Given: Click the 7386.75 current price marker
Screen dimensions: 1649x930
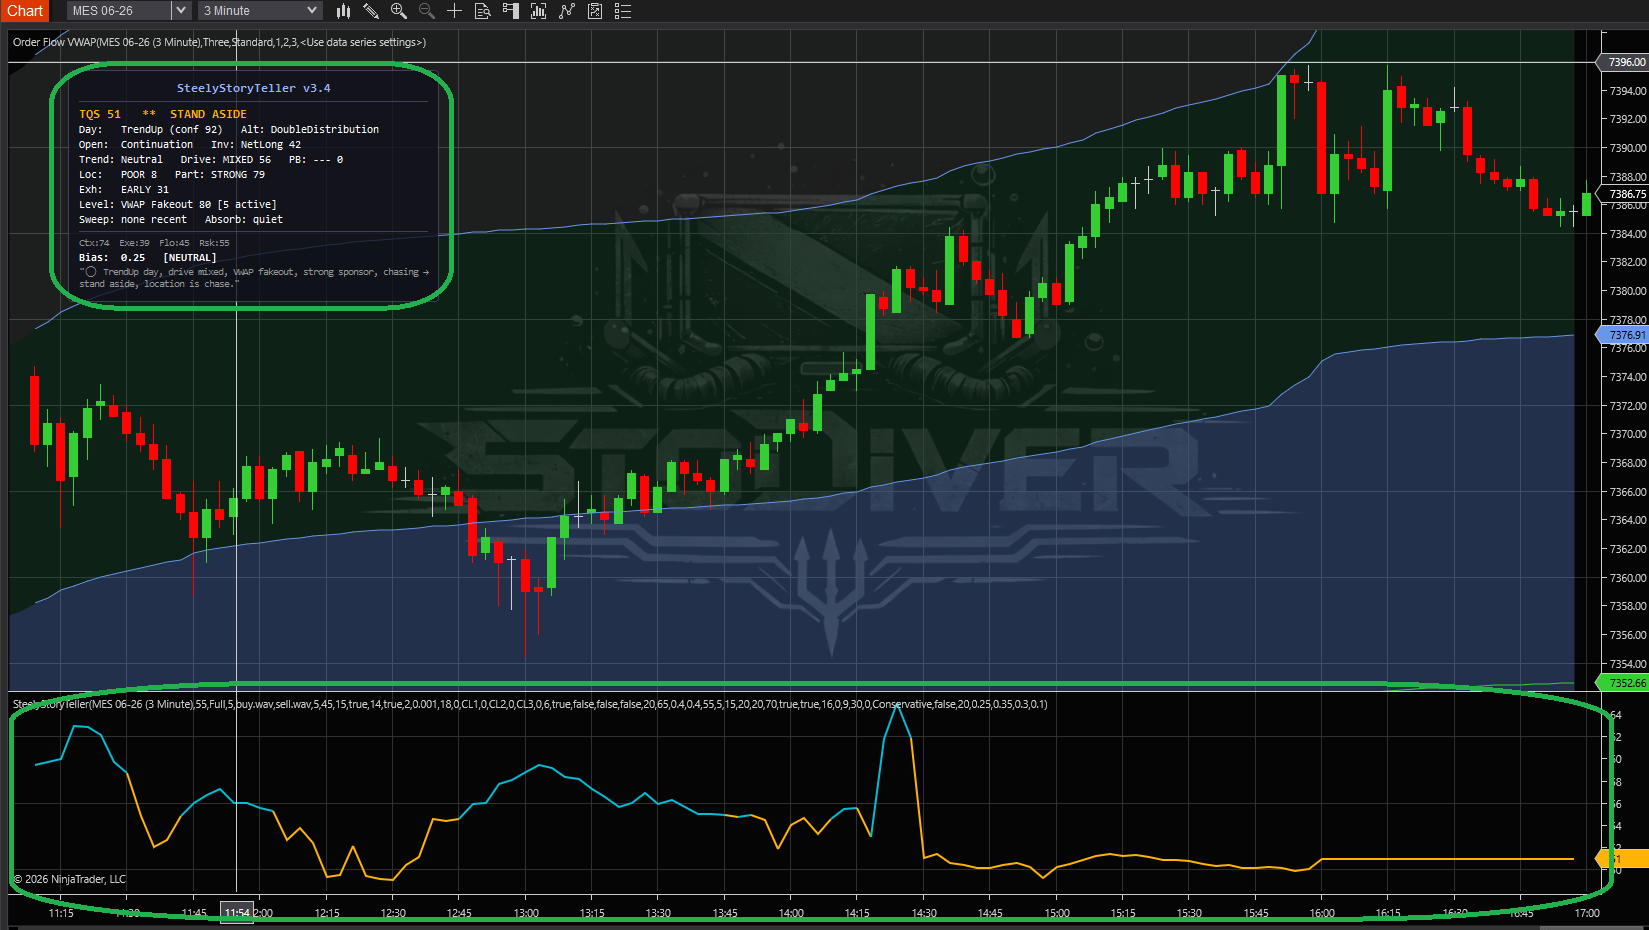Looking at the screenshot, I should pos(1625,194).
